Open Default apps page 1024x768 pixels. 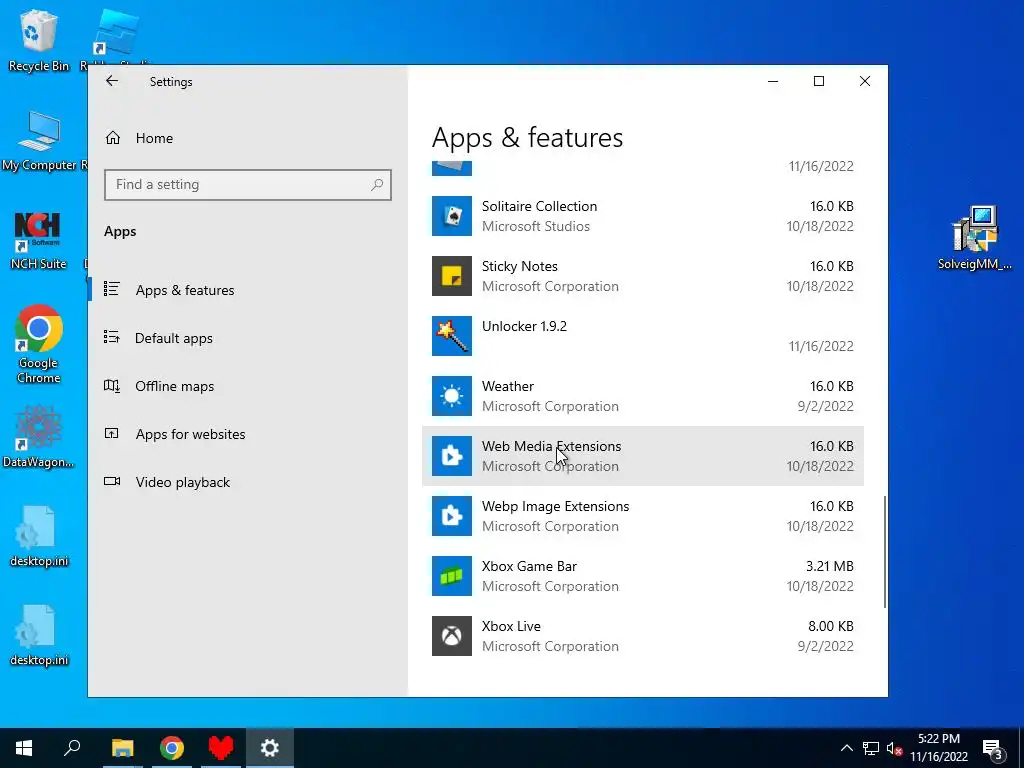pyautogui.click(x=174, y=338)
